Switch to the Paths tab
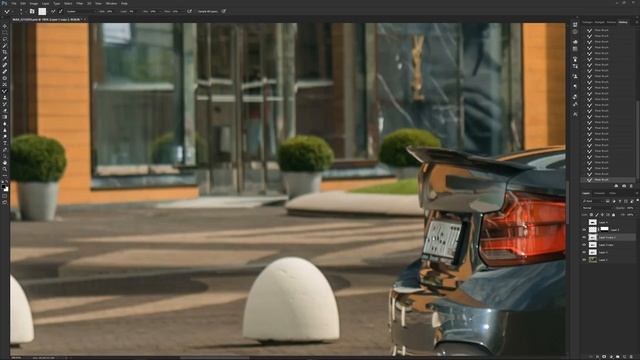Viewport: 640px width, 360px height. coord(613,193)
